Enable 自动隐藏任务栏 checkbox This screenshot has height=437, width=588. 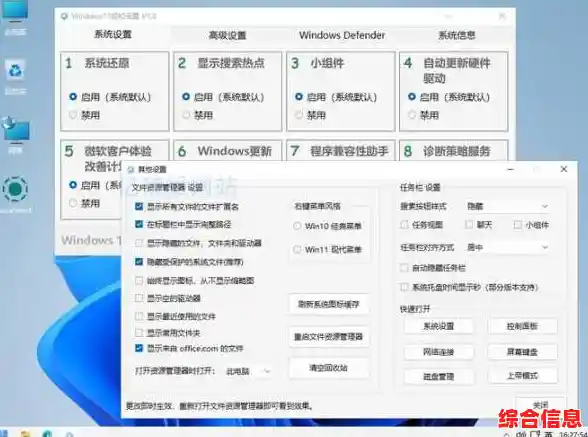pyautogui.click(x=404, y=268)
